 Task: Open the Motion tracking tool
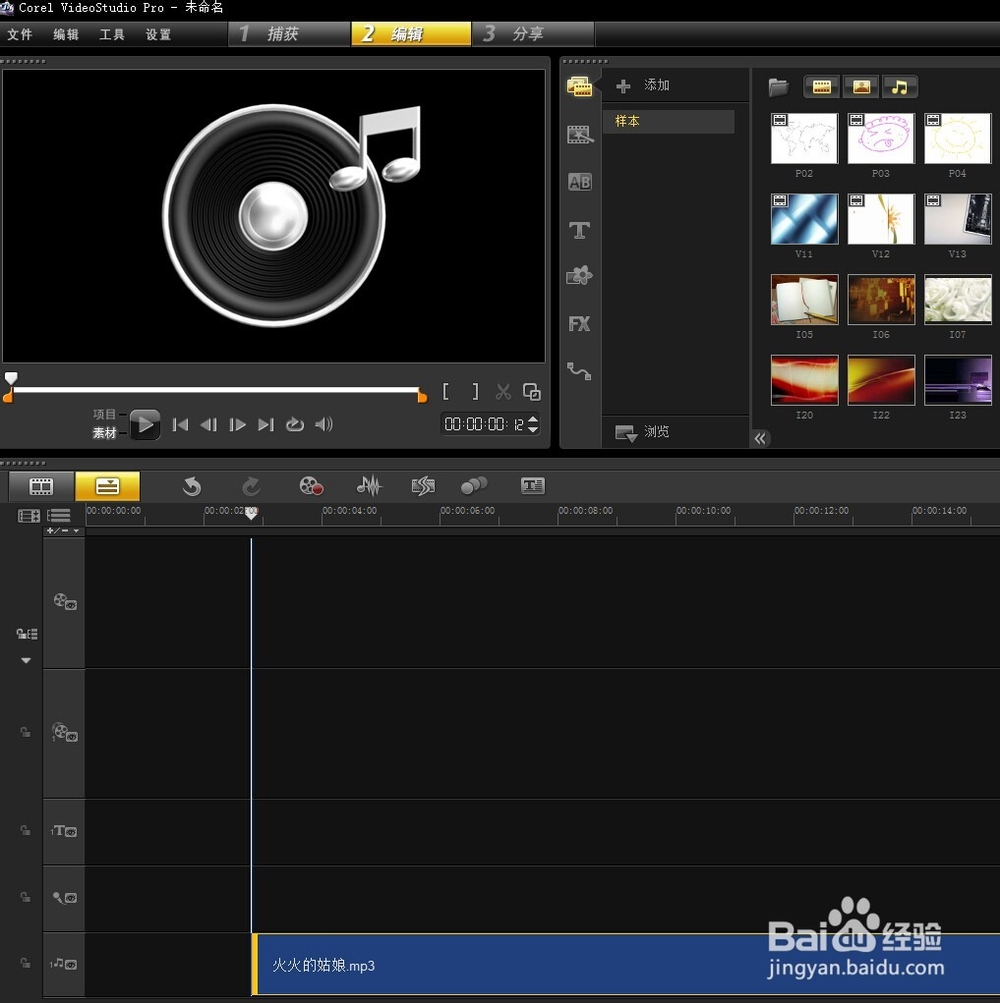(474, 486)
